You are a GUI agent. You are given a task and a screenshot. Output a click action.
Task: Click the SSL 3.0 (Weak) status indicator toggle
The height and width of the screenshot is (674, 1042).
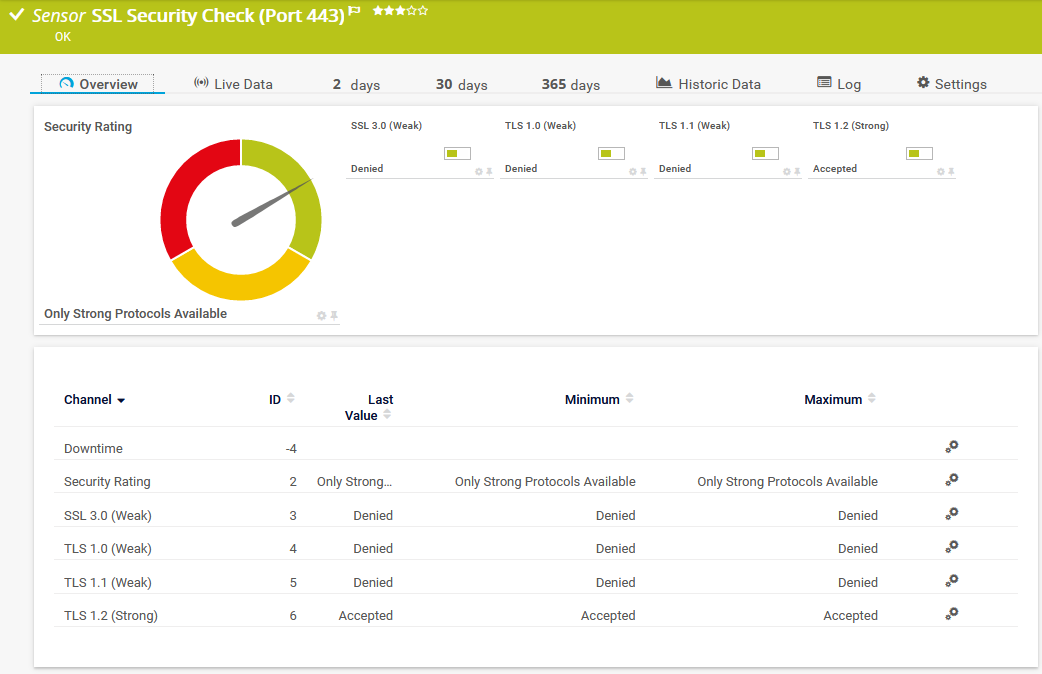coord(457,153)
